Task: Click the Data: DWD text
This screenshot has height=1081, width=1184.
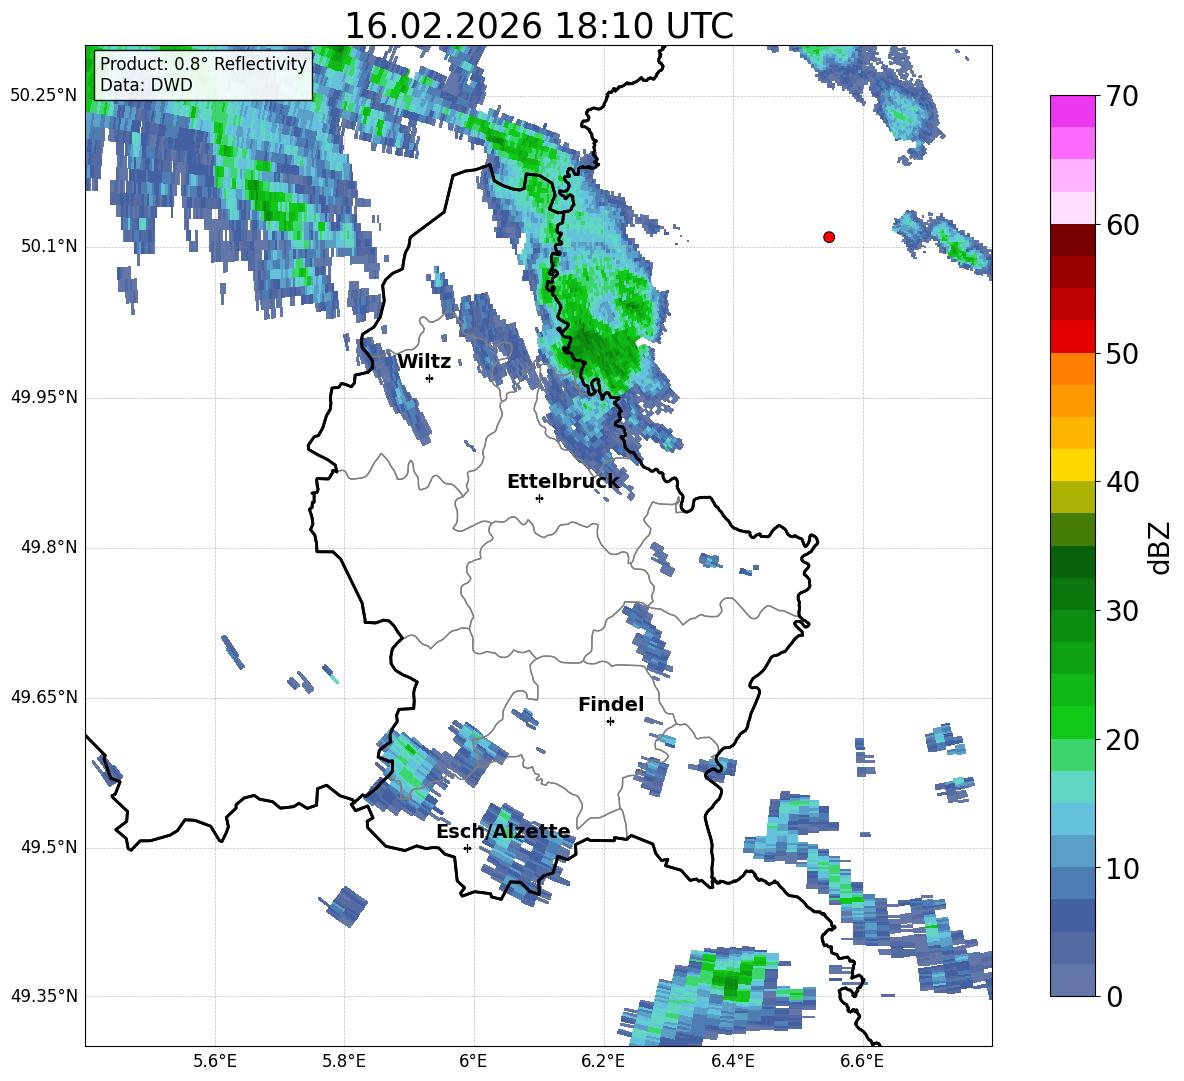Action: click(146, 85)
